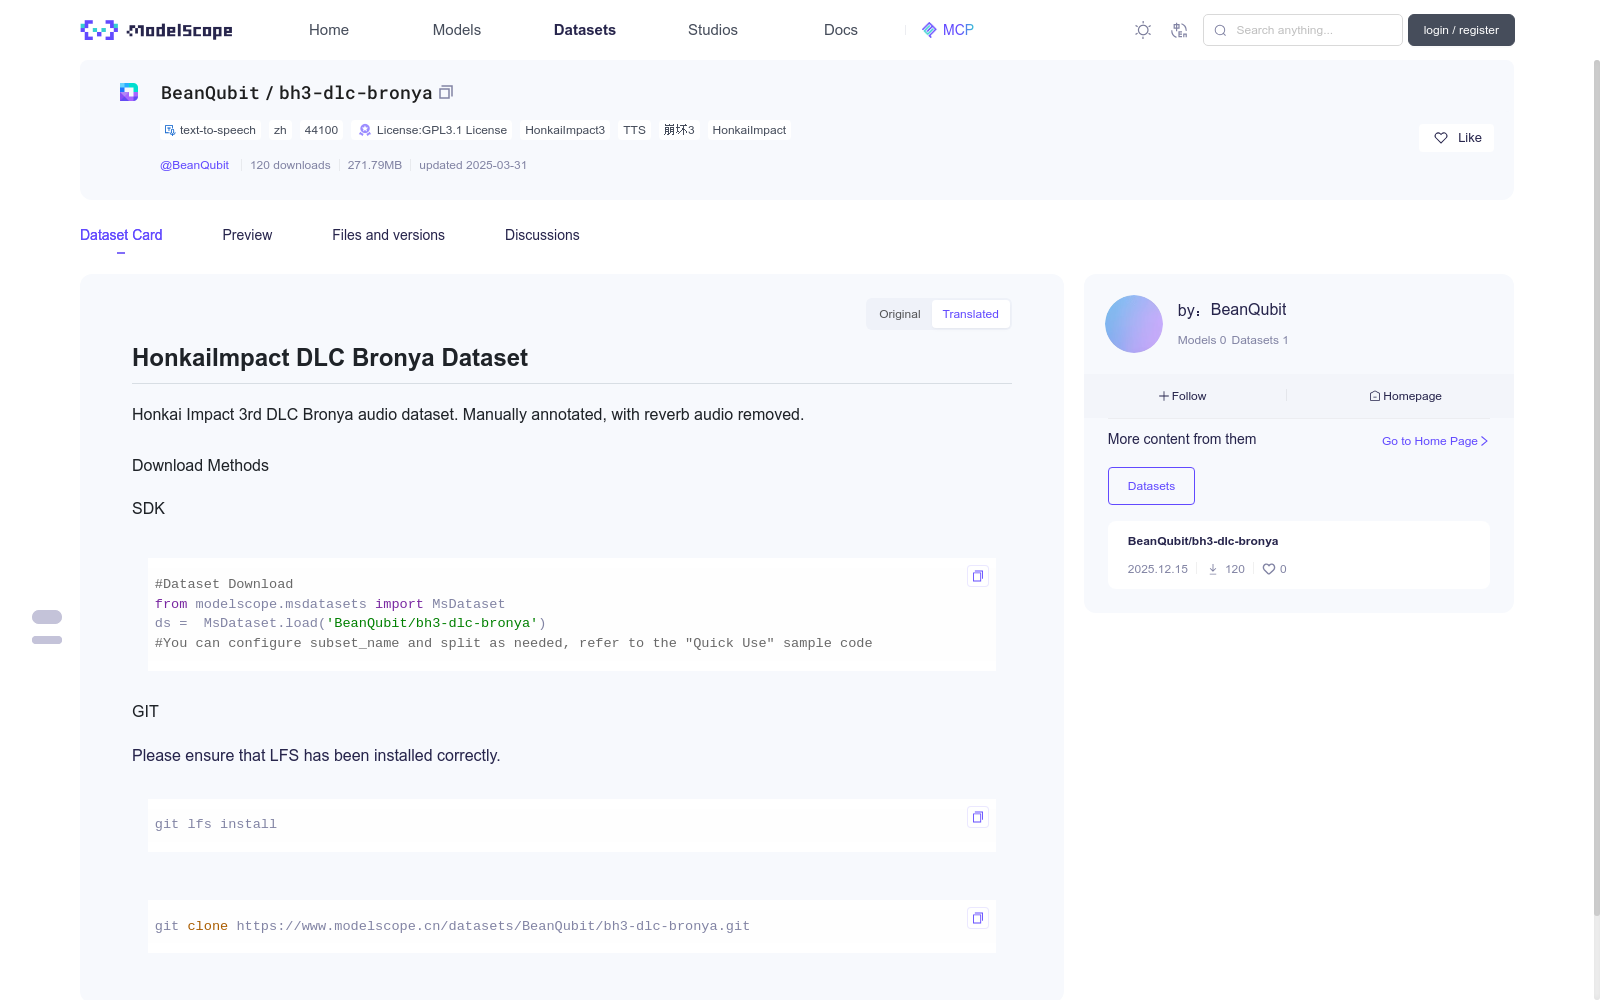Switch language with the translate icon
1600x1000 pixels.
[1179, 30]
